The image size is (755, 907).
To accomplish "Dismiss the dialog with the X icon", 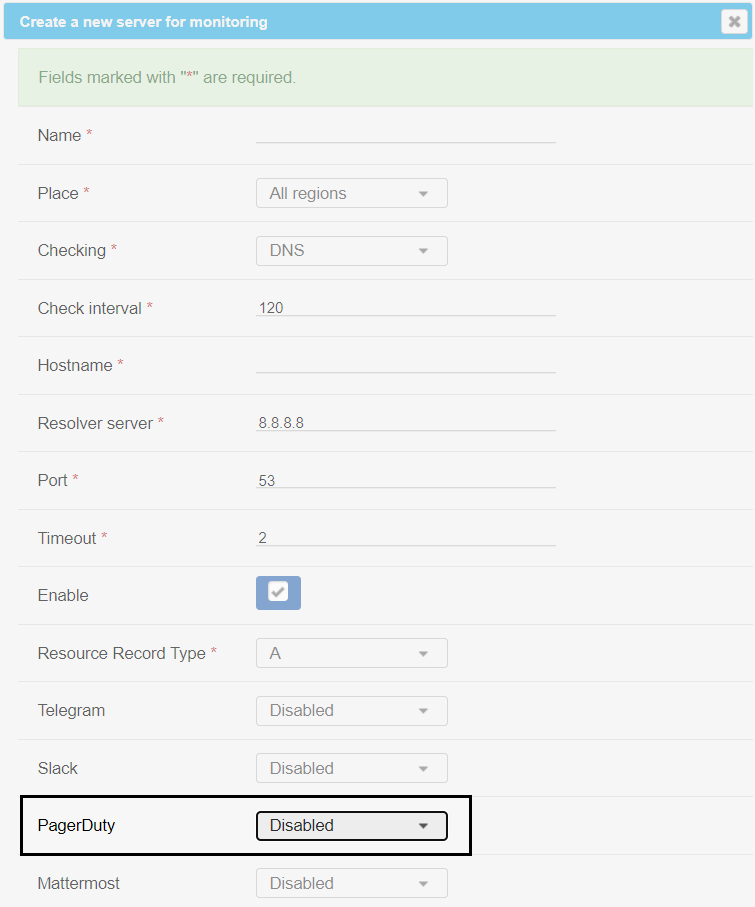I will tap(735, 21).
